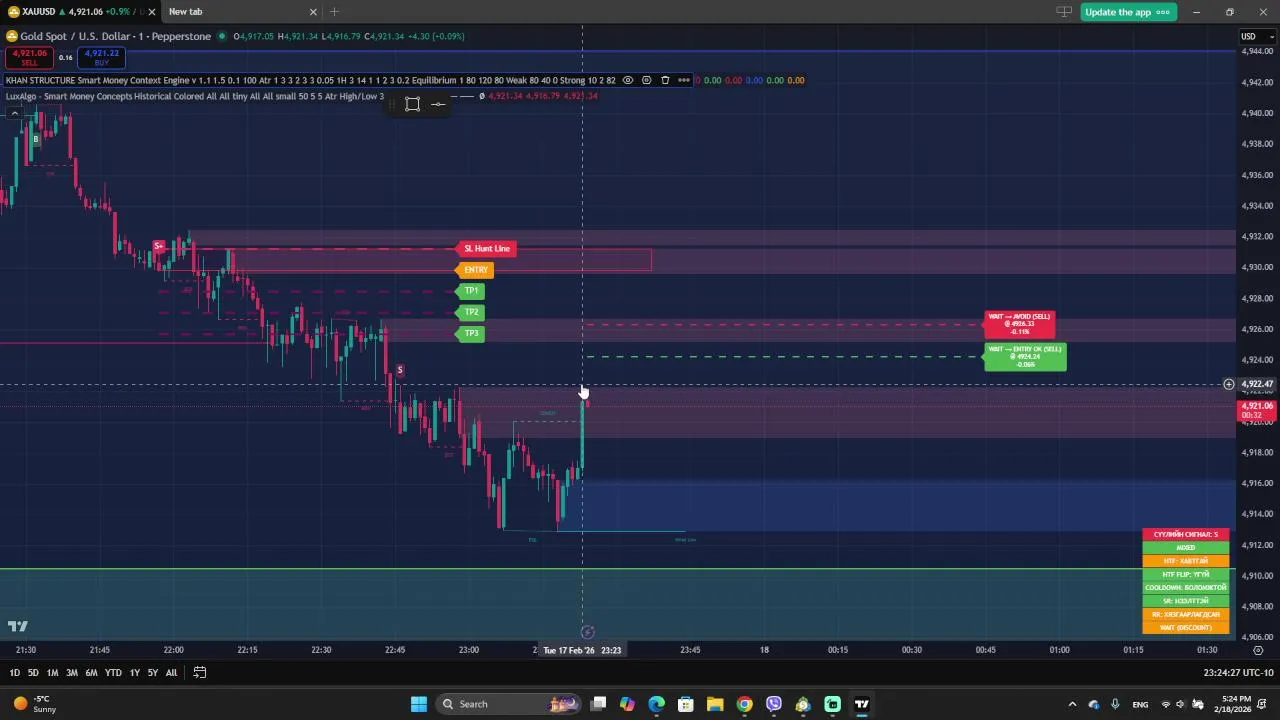The height and width of the screenshot is (720, 1280).
Task: Click the go-to-realtime icon on time axis
Action: 588,632
